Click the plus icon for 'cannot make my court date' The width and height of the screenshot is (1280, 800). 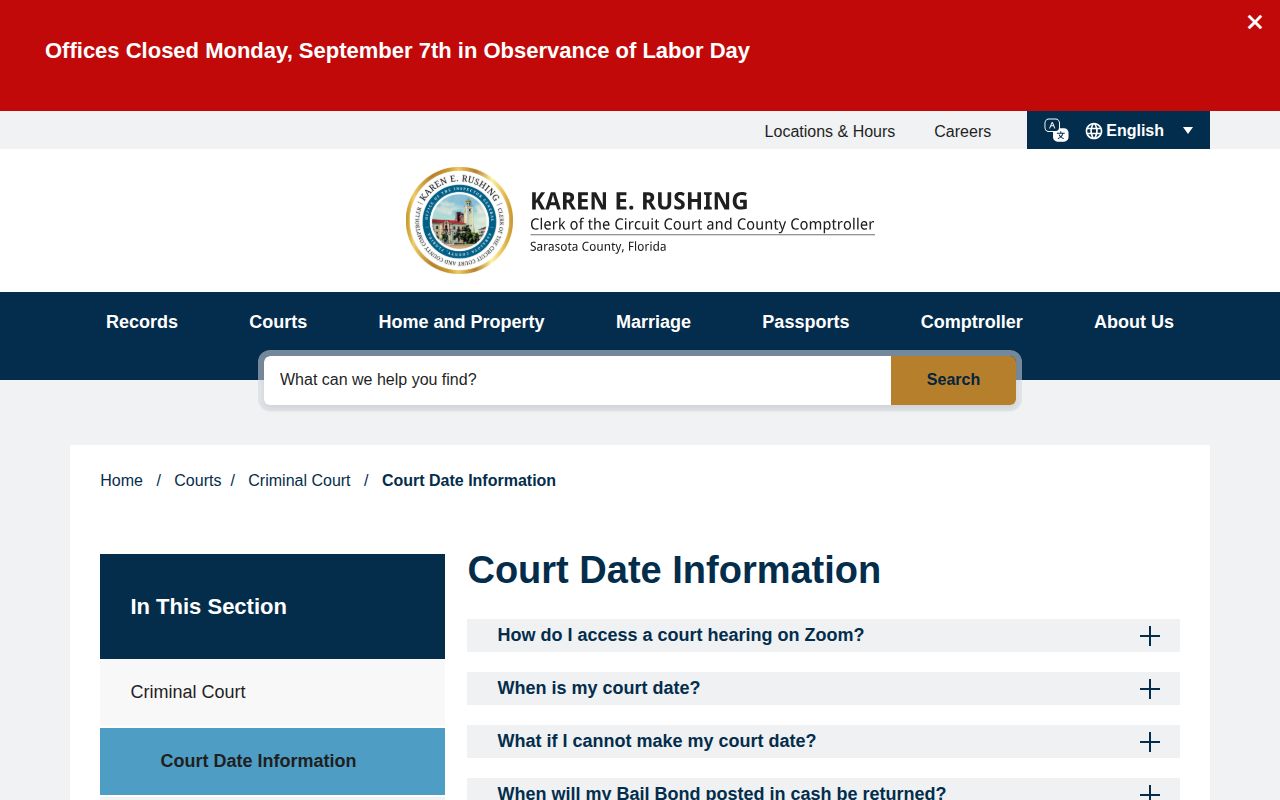pos(1150,742)
